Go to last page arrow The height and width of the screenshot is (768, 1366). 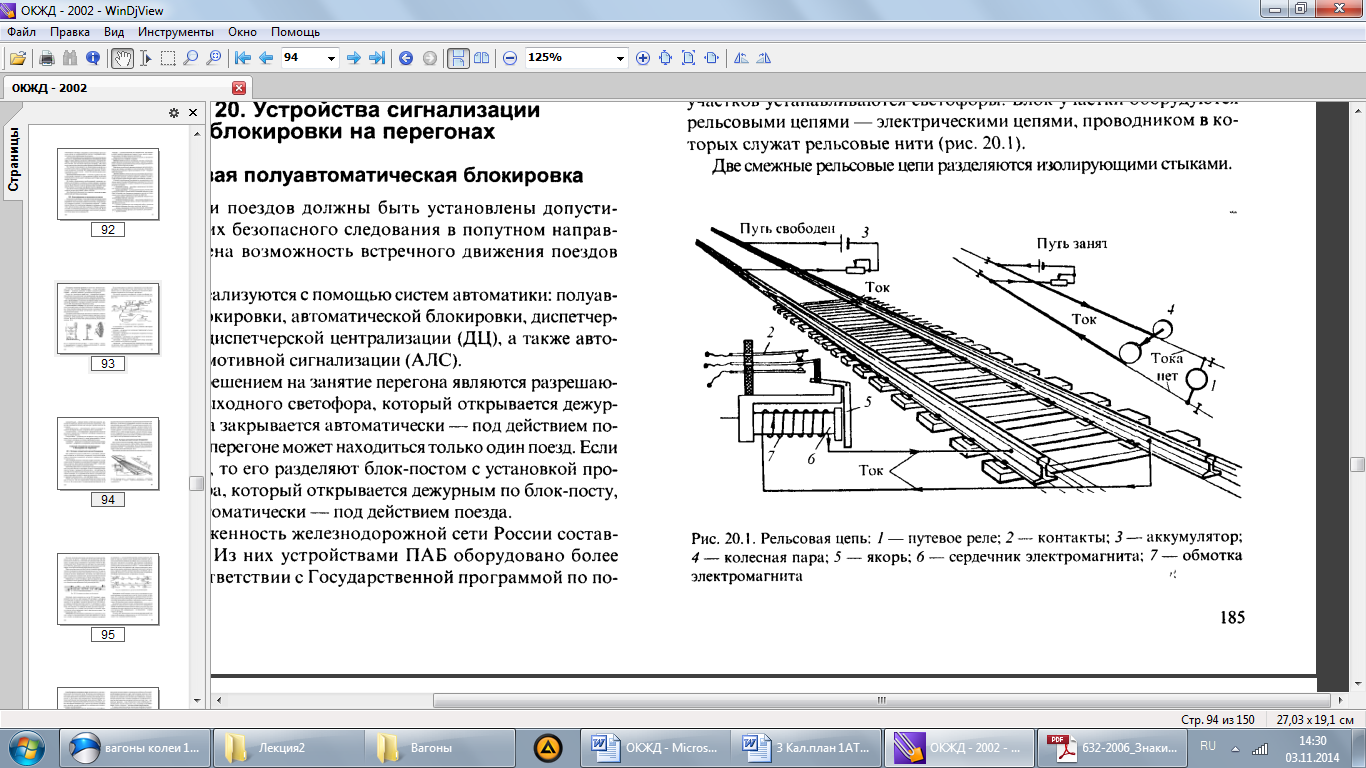376,58
